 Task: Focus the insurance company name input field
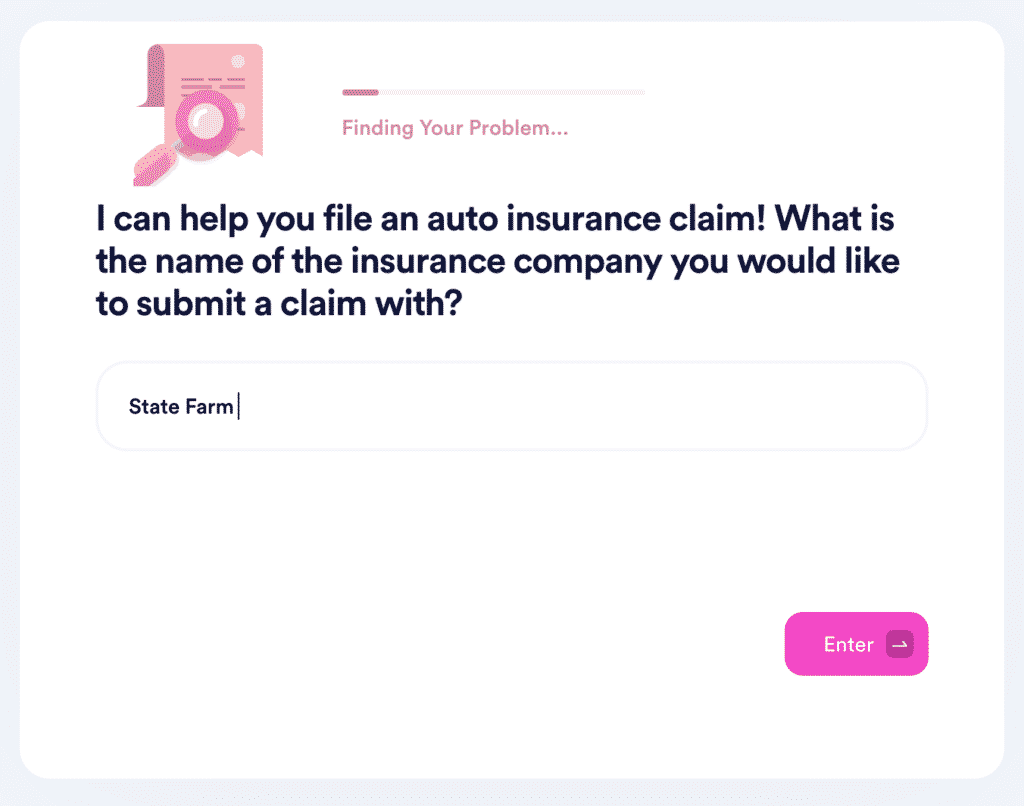(512, 406)
